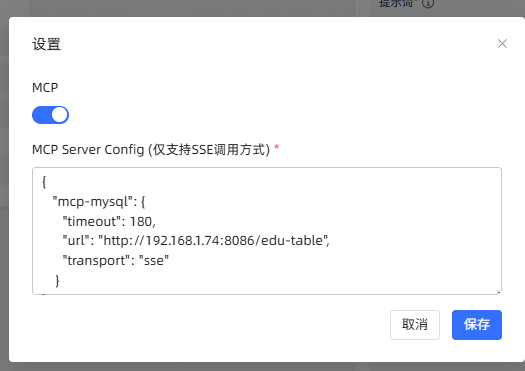The image size is (525, 371).
Task: Click the closing brace below the transport line
Action: (x=57, y=281)
